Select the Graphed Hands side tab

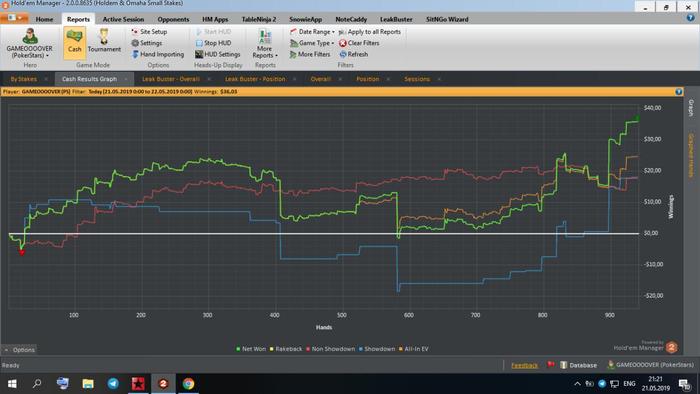tap(691, 155)
